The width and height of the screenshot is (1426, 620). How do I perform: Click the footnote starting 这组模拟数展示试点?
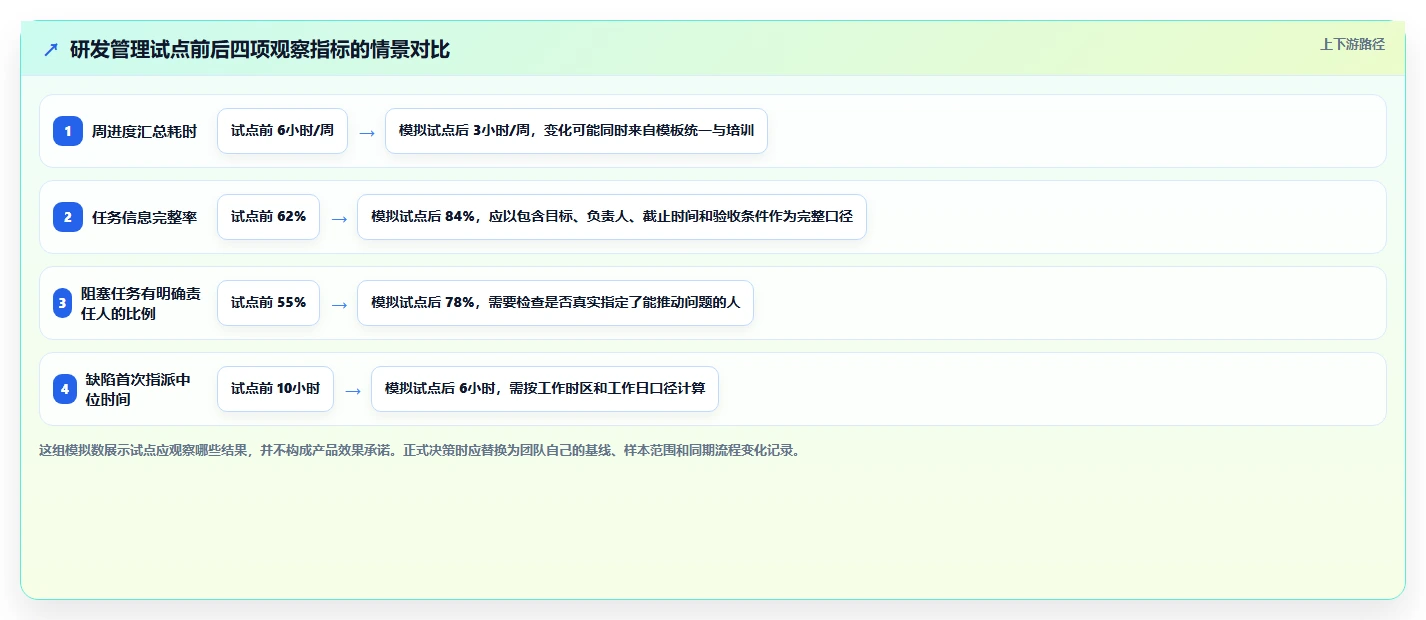click(x=419, y=450)
